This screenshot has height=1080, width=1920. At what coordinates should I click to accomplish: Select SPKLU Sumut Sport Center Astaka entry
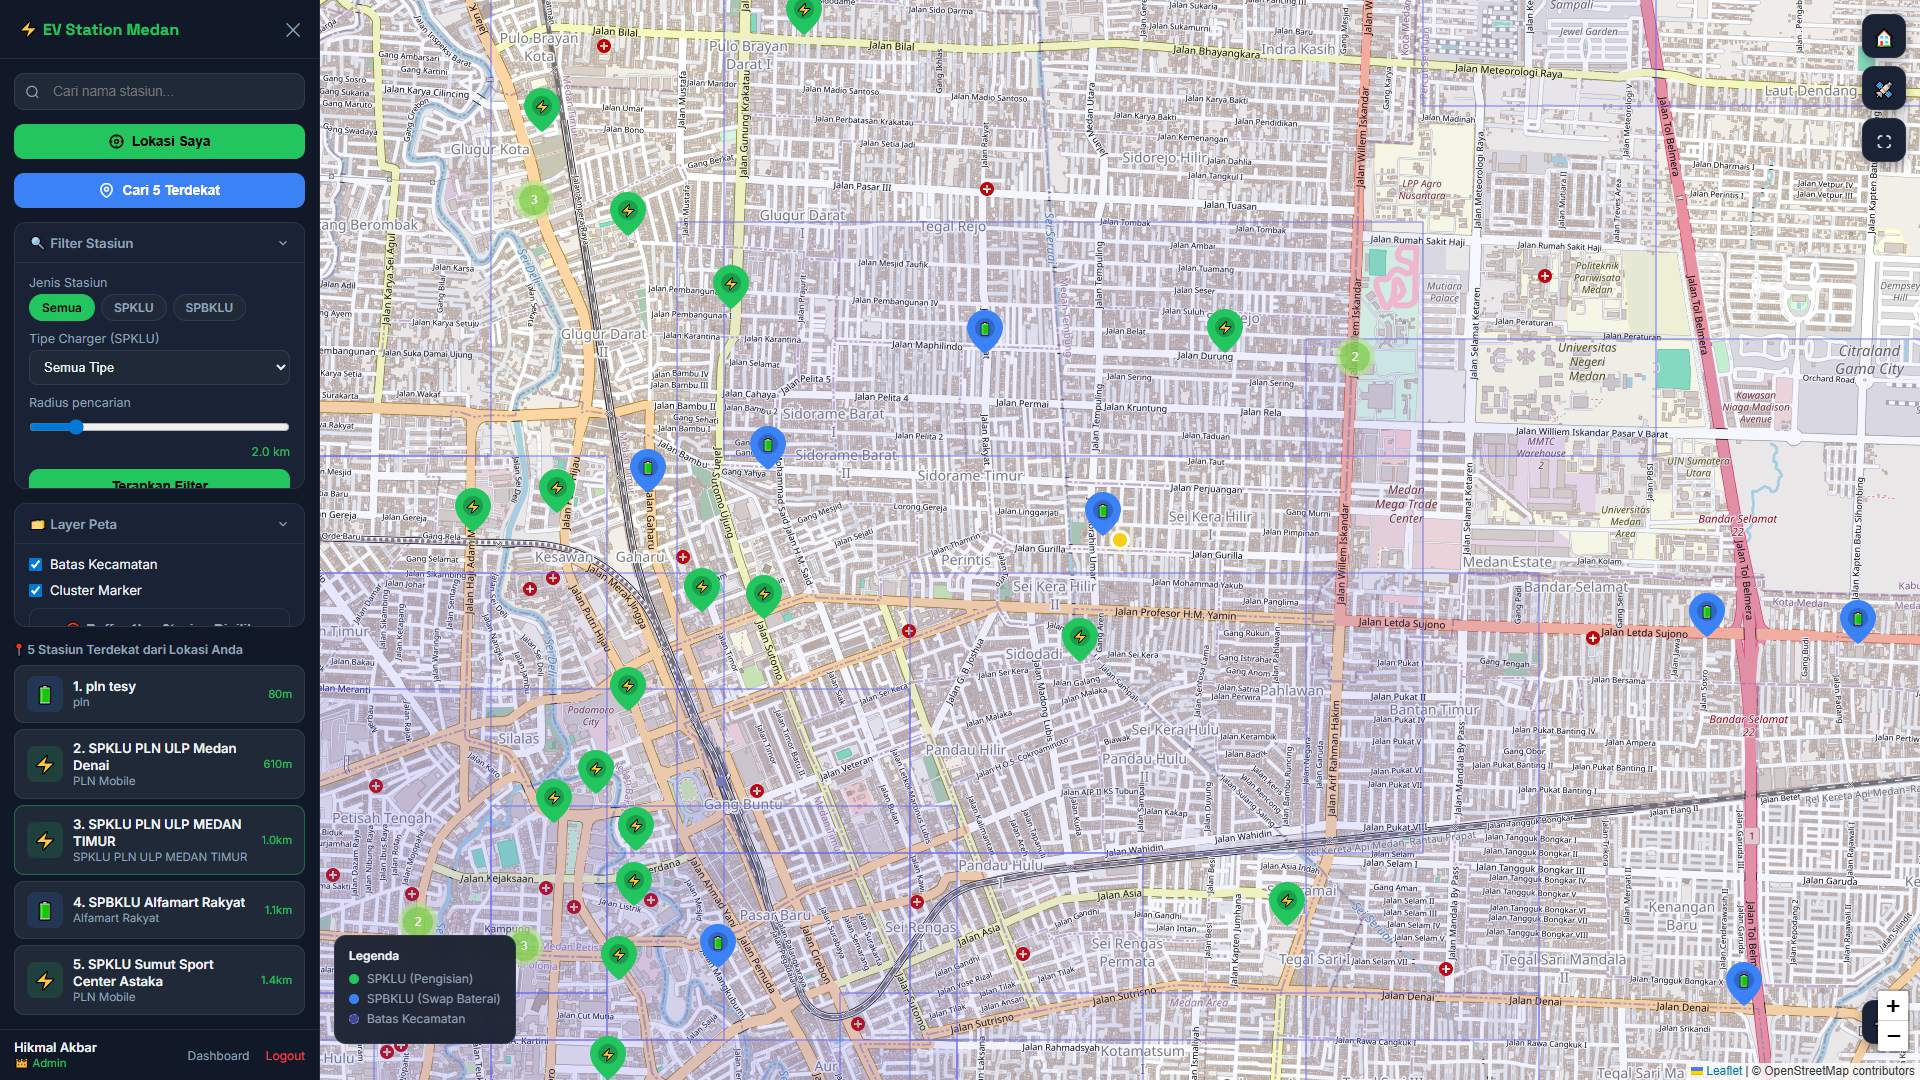point(159,980)
